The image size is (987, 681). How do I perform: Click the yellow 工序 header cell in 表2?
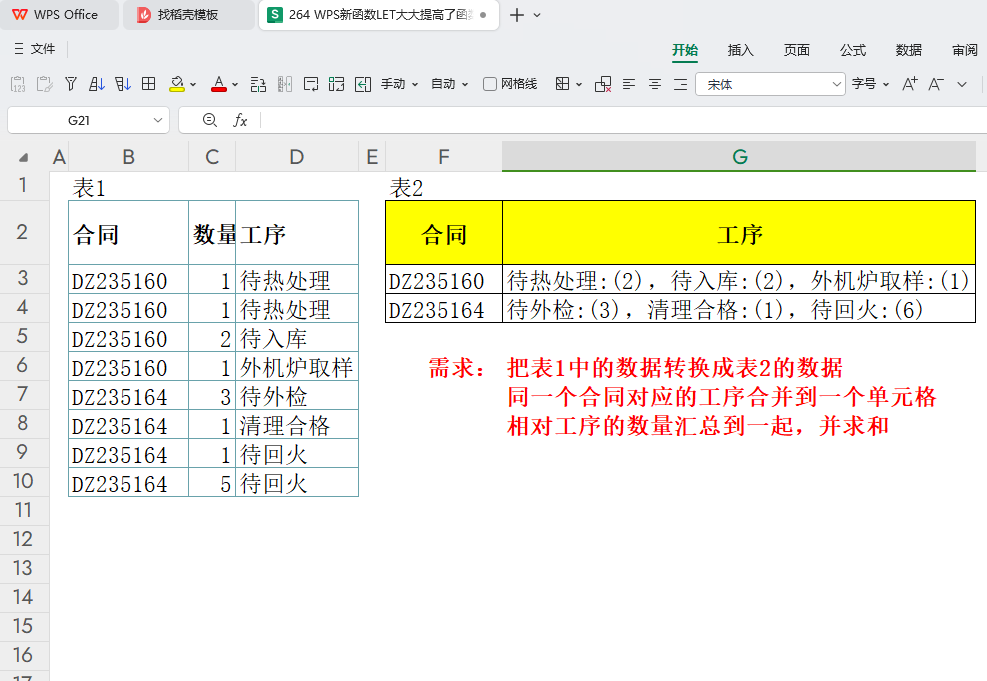click(739, 233)
